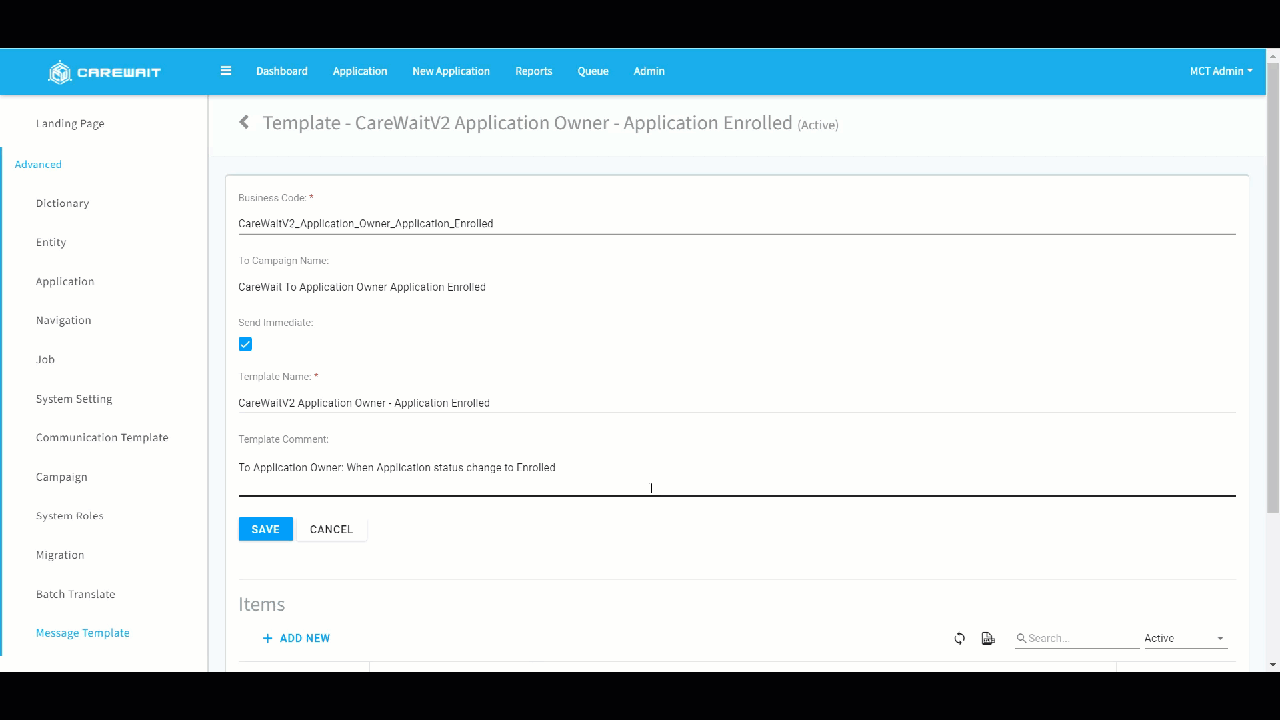The height and width of the screenshot is (720, 1280).
Task: Open System Roles in the sidebar
Action: [70, 516]
